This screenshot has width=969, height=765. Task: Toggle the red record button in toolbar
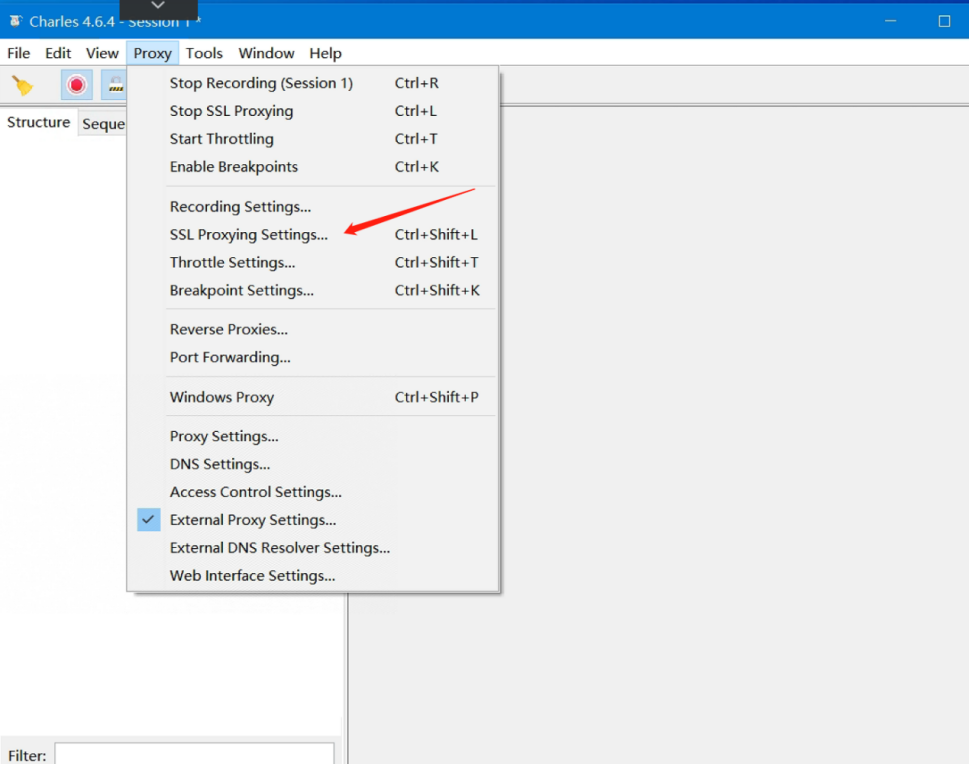coord(77,85)
